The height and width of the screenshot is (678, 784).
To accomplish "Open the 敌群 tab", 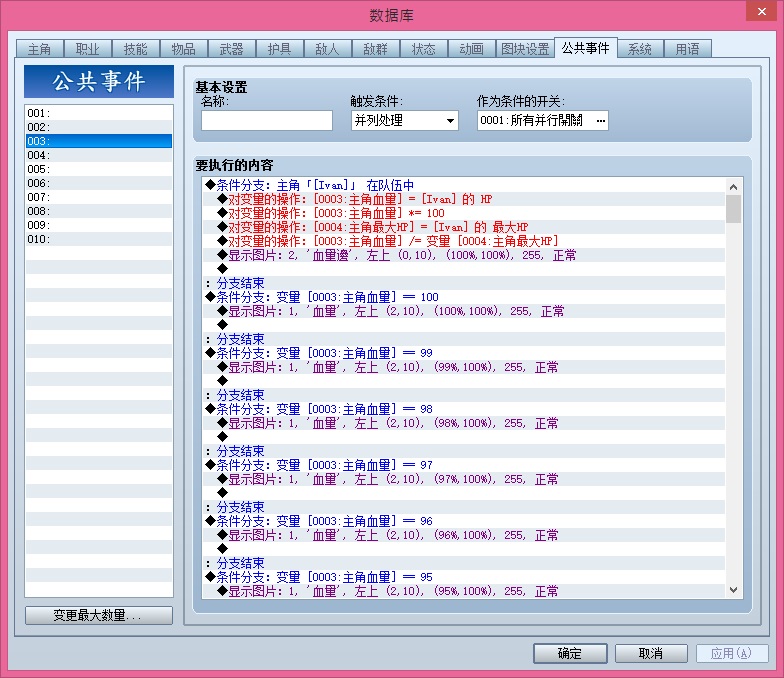I will click(376, 49).
